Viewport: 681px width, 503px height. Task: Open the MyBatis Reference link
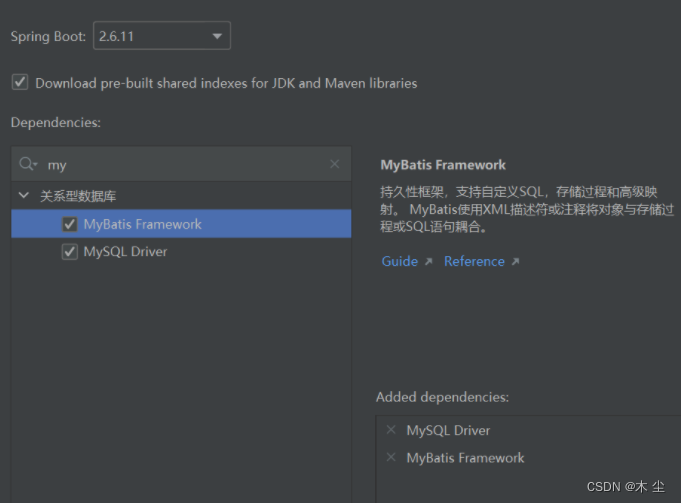click(x=474, y=261)
